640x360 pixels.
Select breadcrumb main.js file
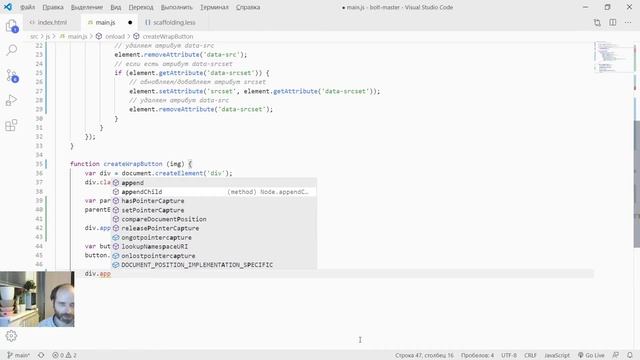[73, 36]
